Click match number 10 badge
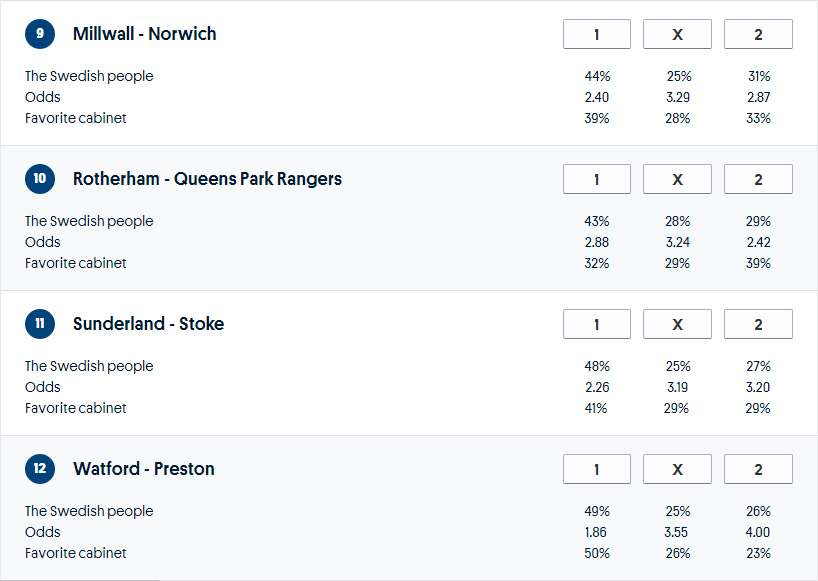818x581 pixels. click(40, 179)
